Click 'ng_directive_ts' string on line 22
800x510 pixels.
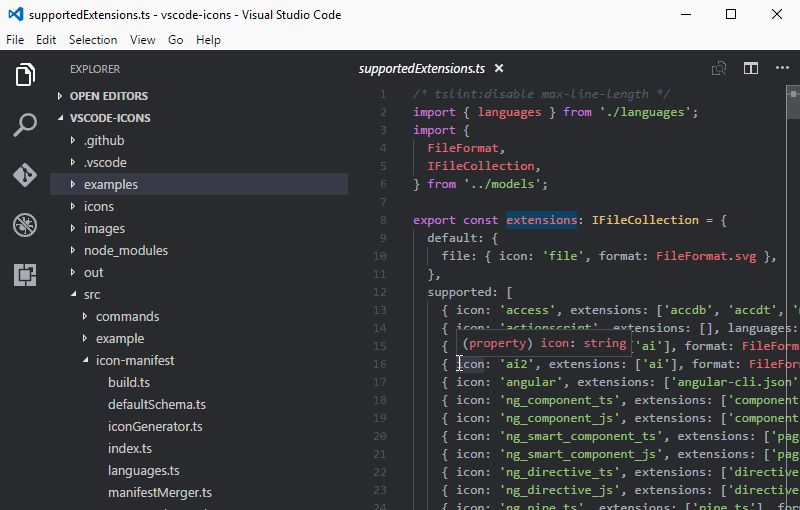coord(559,472)
